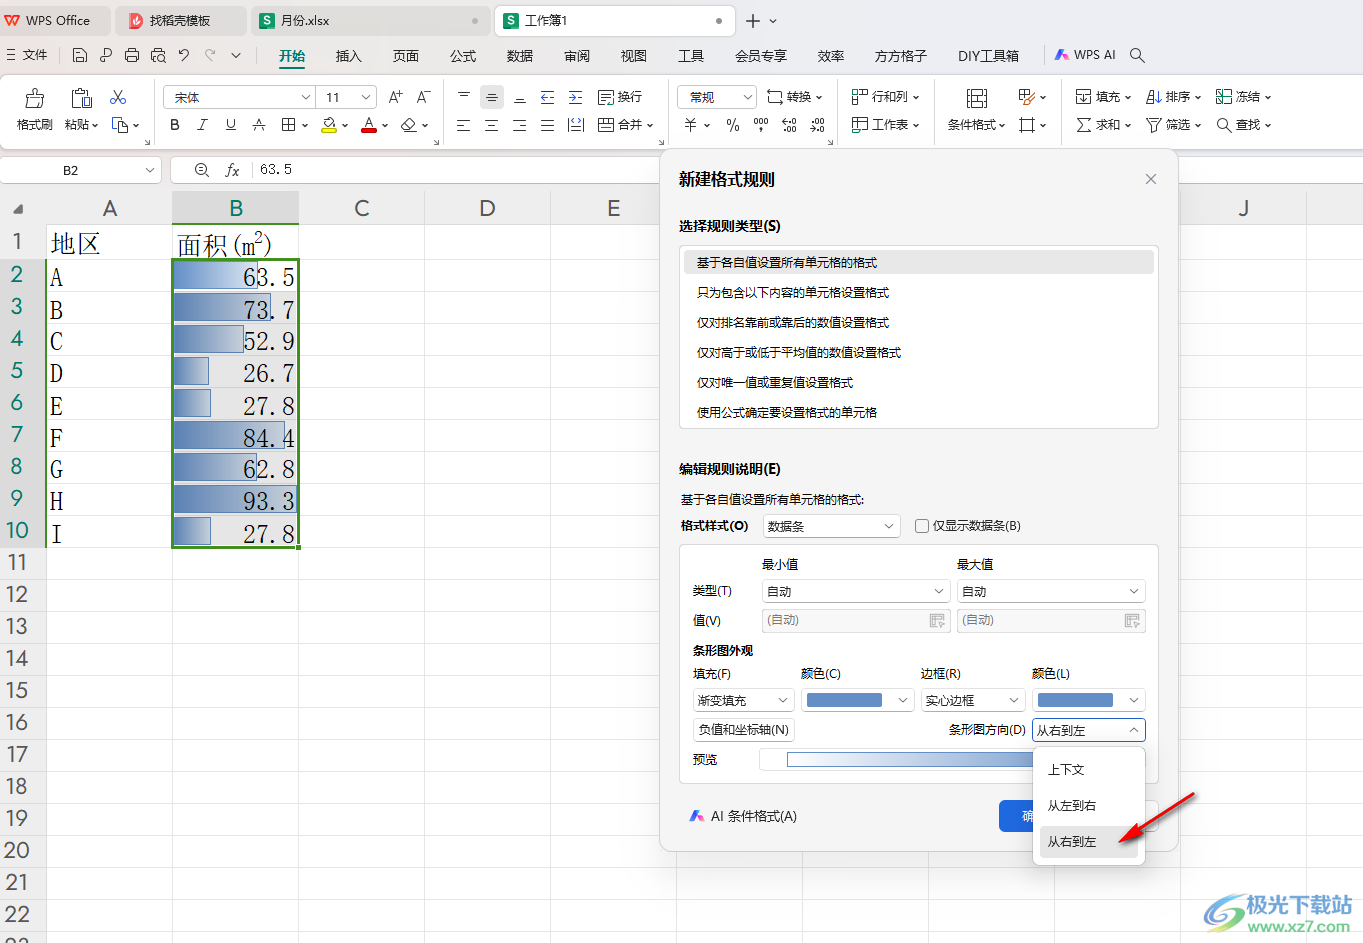This screenshot has width=1363, height=943.
Task: Open the 最小值 类型 dropdown
Action: 854,592
